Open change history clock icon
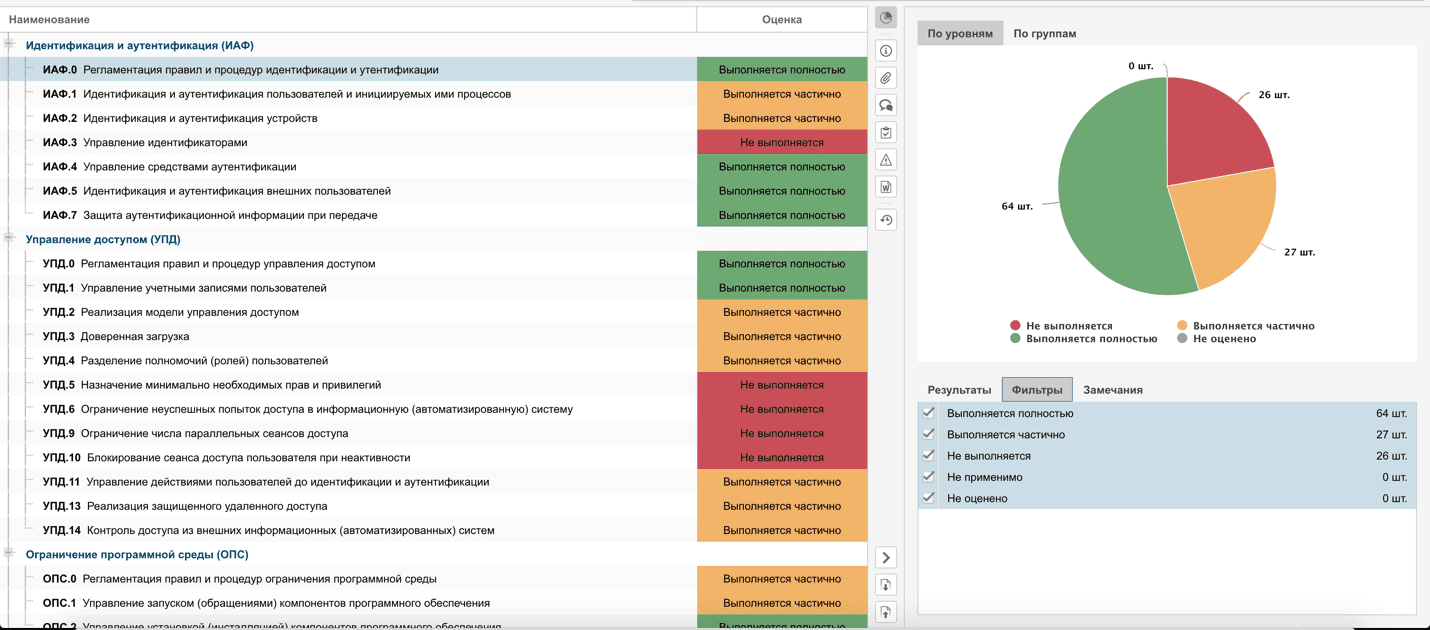Image resolution: width=1430 pixels, height=630 pixels. [x=886, y=220]
